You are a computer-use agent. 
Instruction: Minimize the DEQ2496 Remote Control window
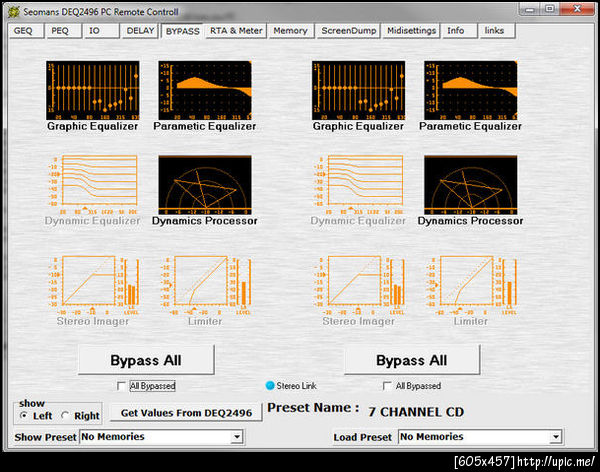529,9
